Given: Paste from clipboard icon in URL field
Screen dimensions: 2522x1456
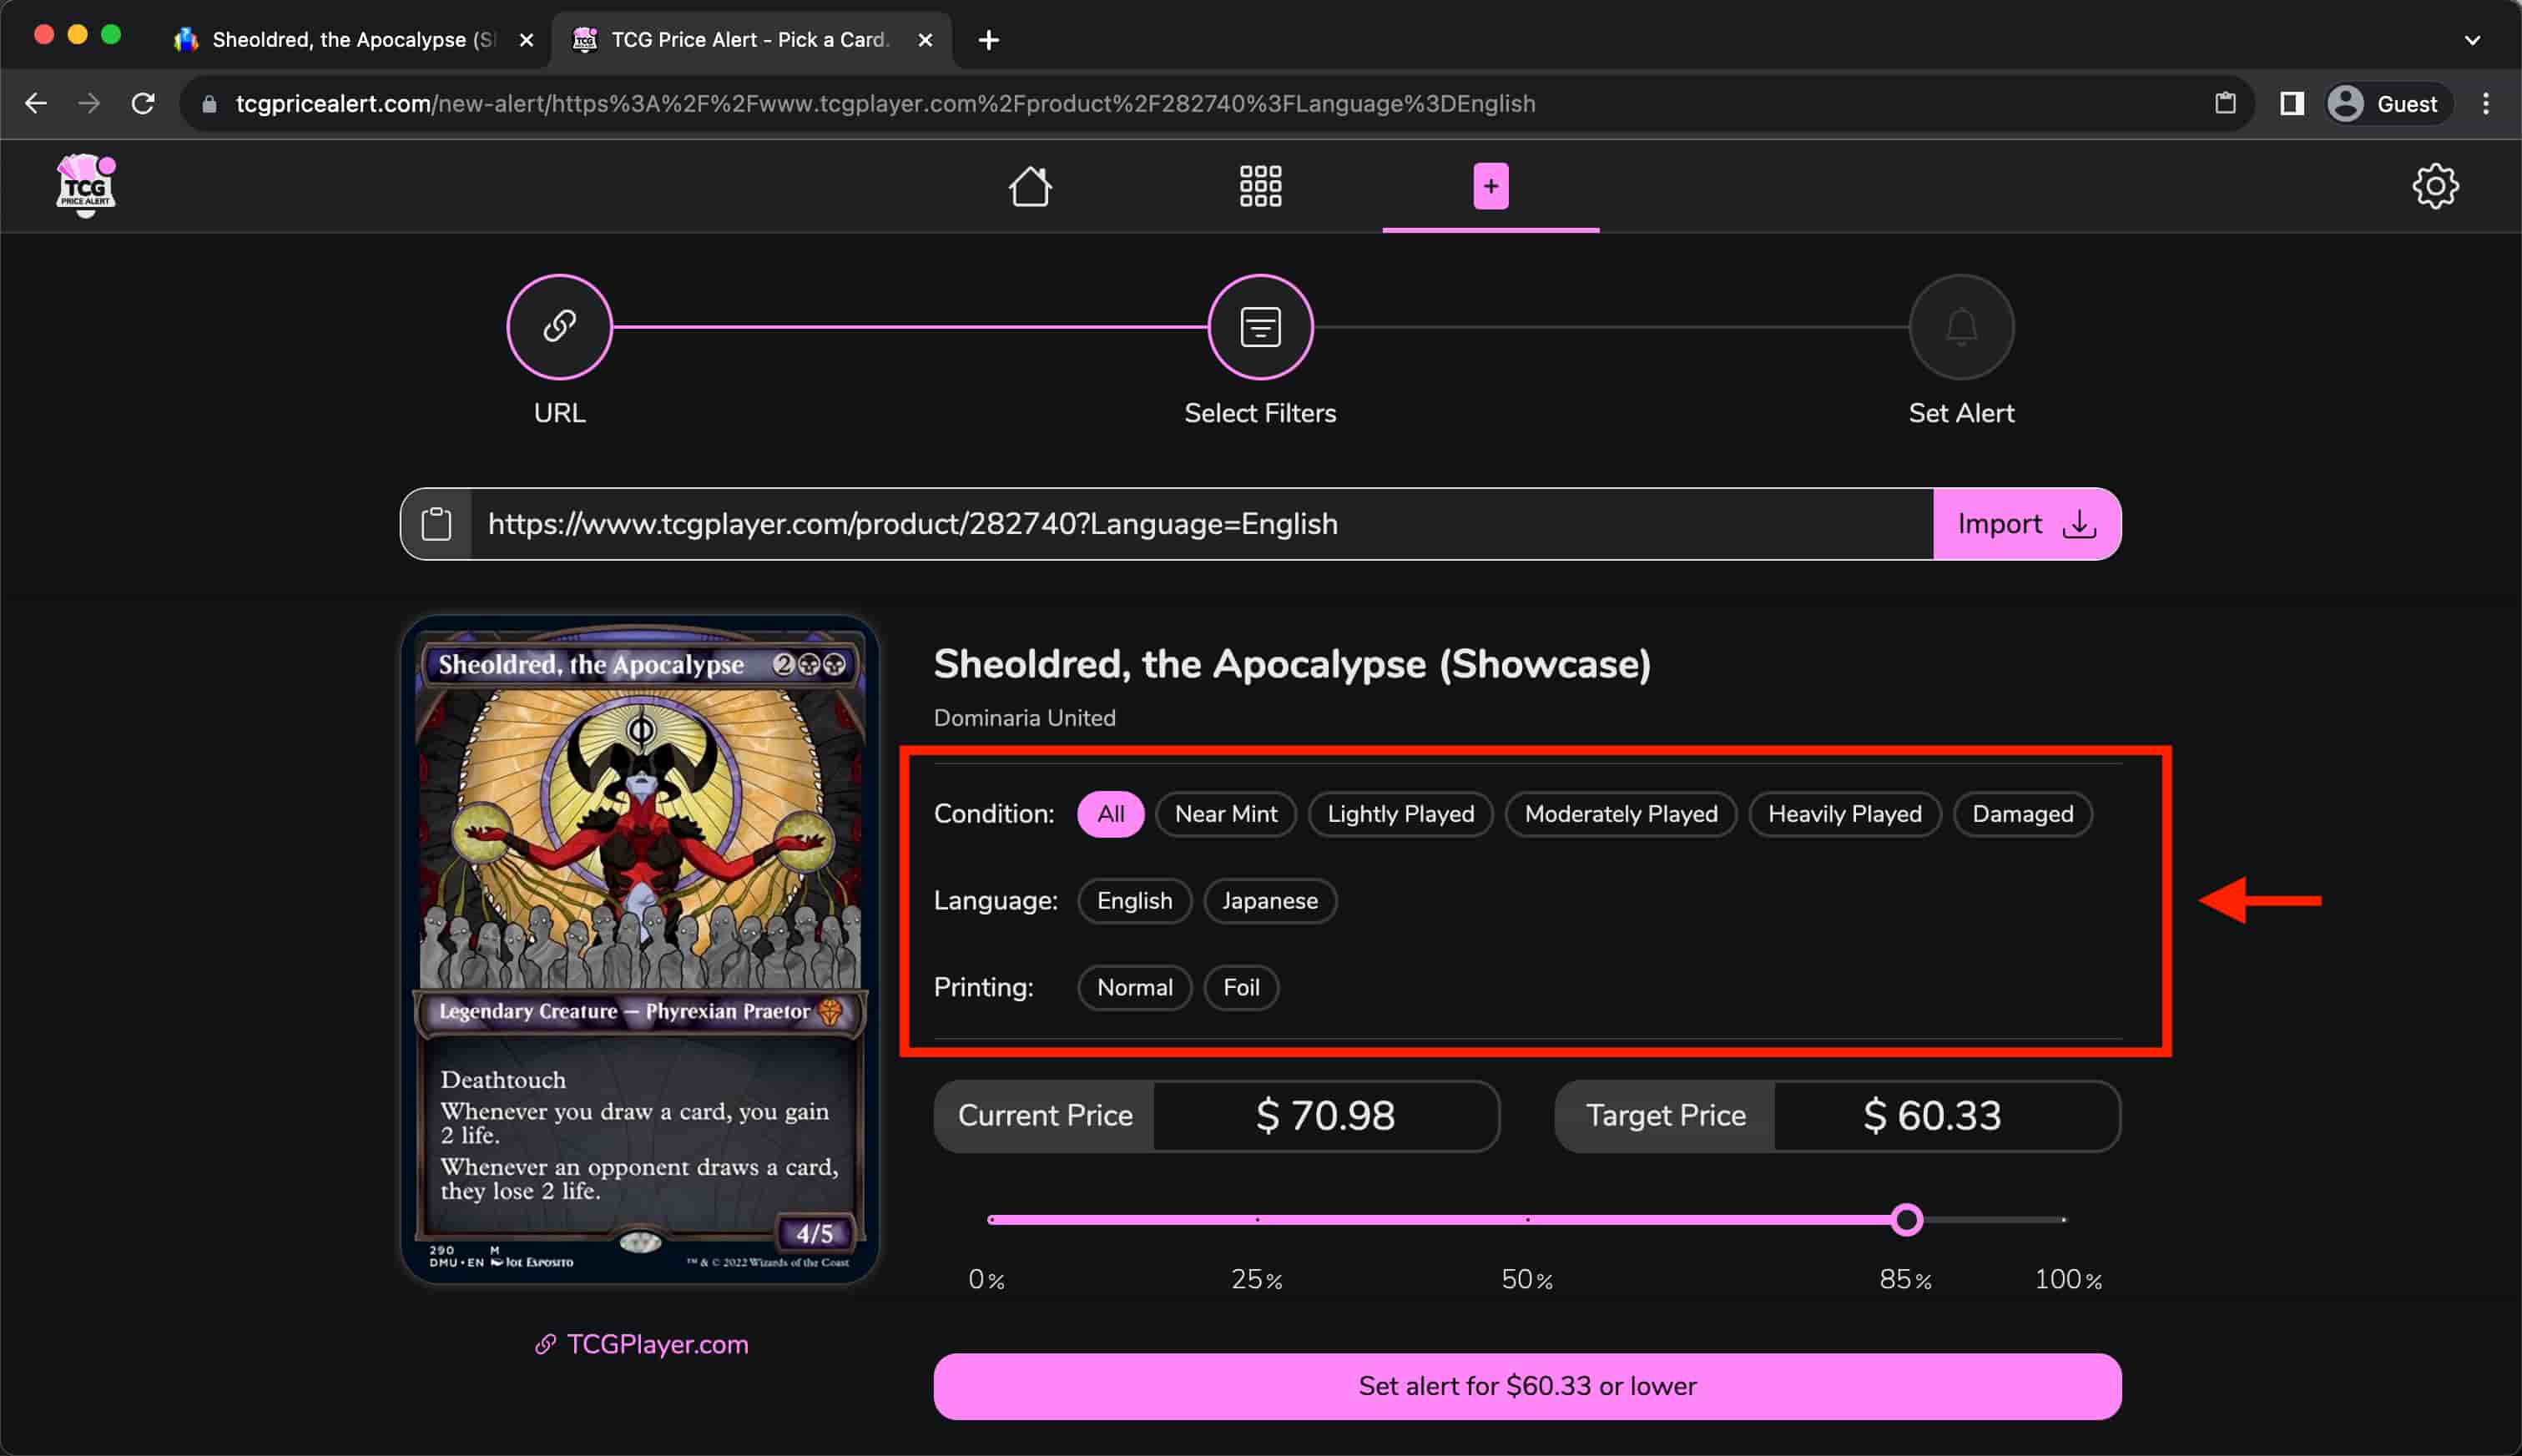Looking at the screenshot, I should click(x=436, y=524).
